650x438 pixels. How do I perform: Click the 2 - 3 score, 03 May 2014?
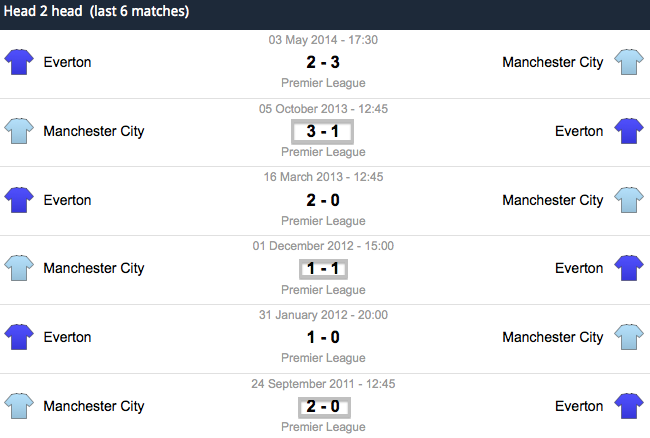(x=323, y=62)
